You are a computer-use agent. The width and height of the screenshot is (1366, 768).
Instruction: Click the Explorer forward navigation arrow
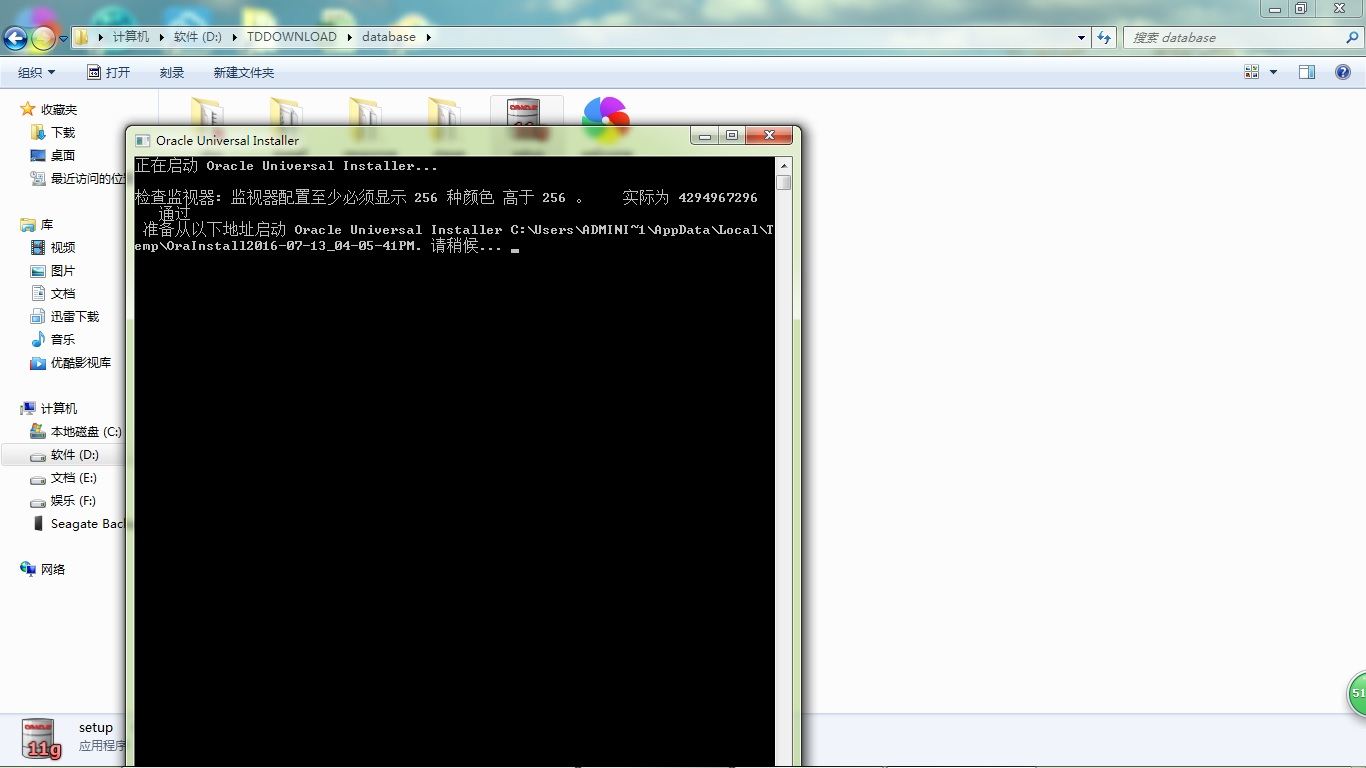[x=43, y=38]
